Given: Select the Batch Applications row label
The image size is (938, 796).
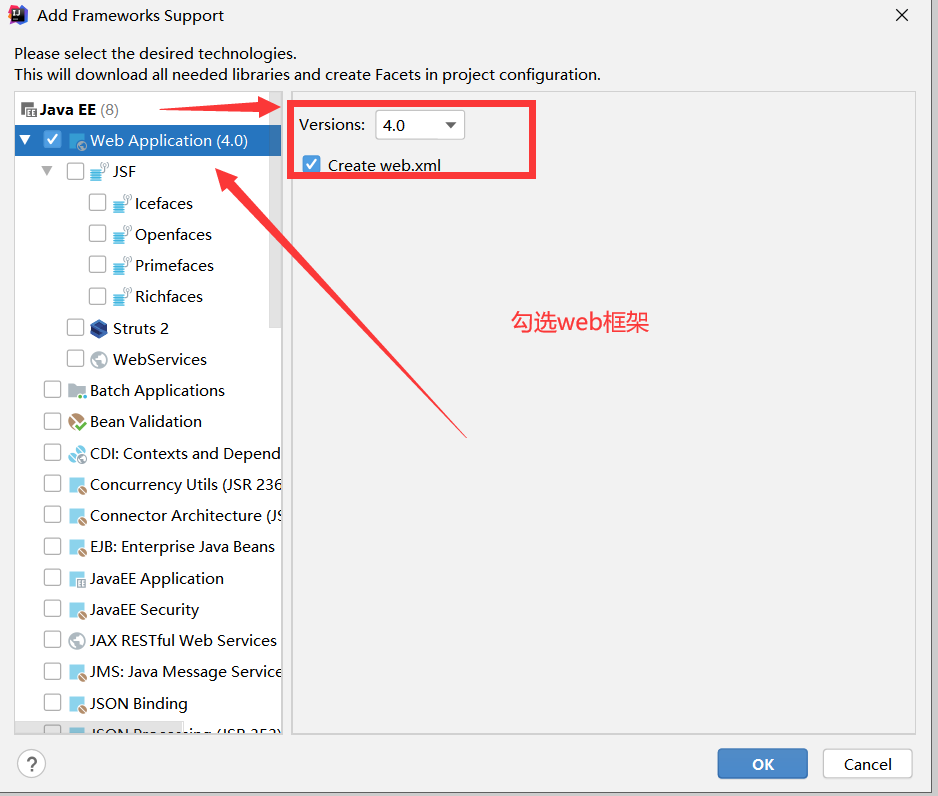Looking at the screenshot, I should [157, 391].
